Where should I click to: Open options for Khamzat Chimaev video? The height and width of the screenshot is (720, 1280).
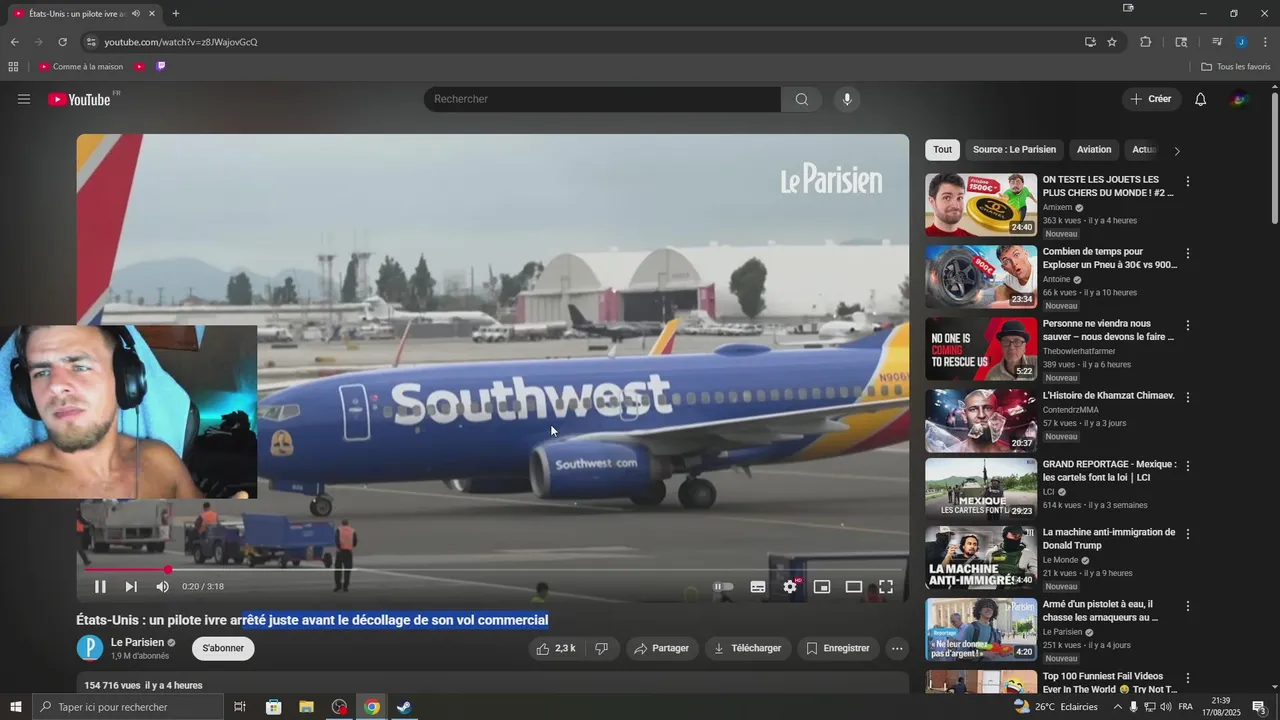(1188, 397)
